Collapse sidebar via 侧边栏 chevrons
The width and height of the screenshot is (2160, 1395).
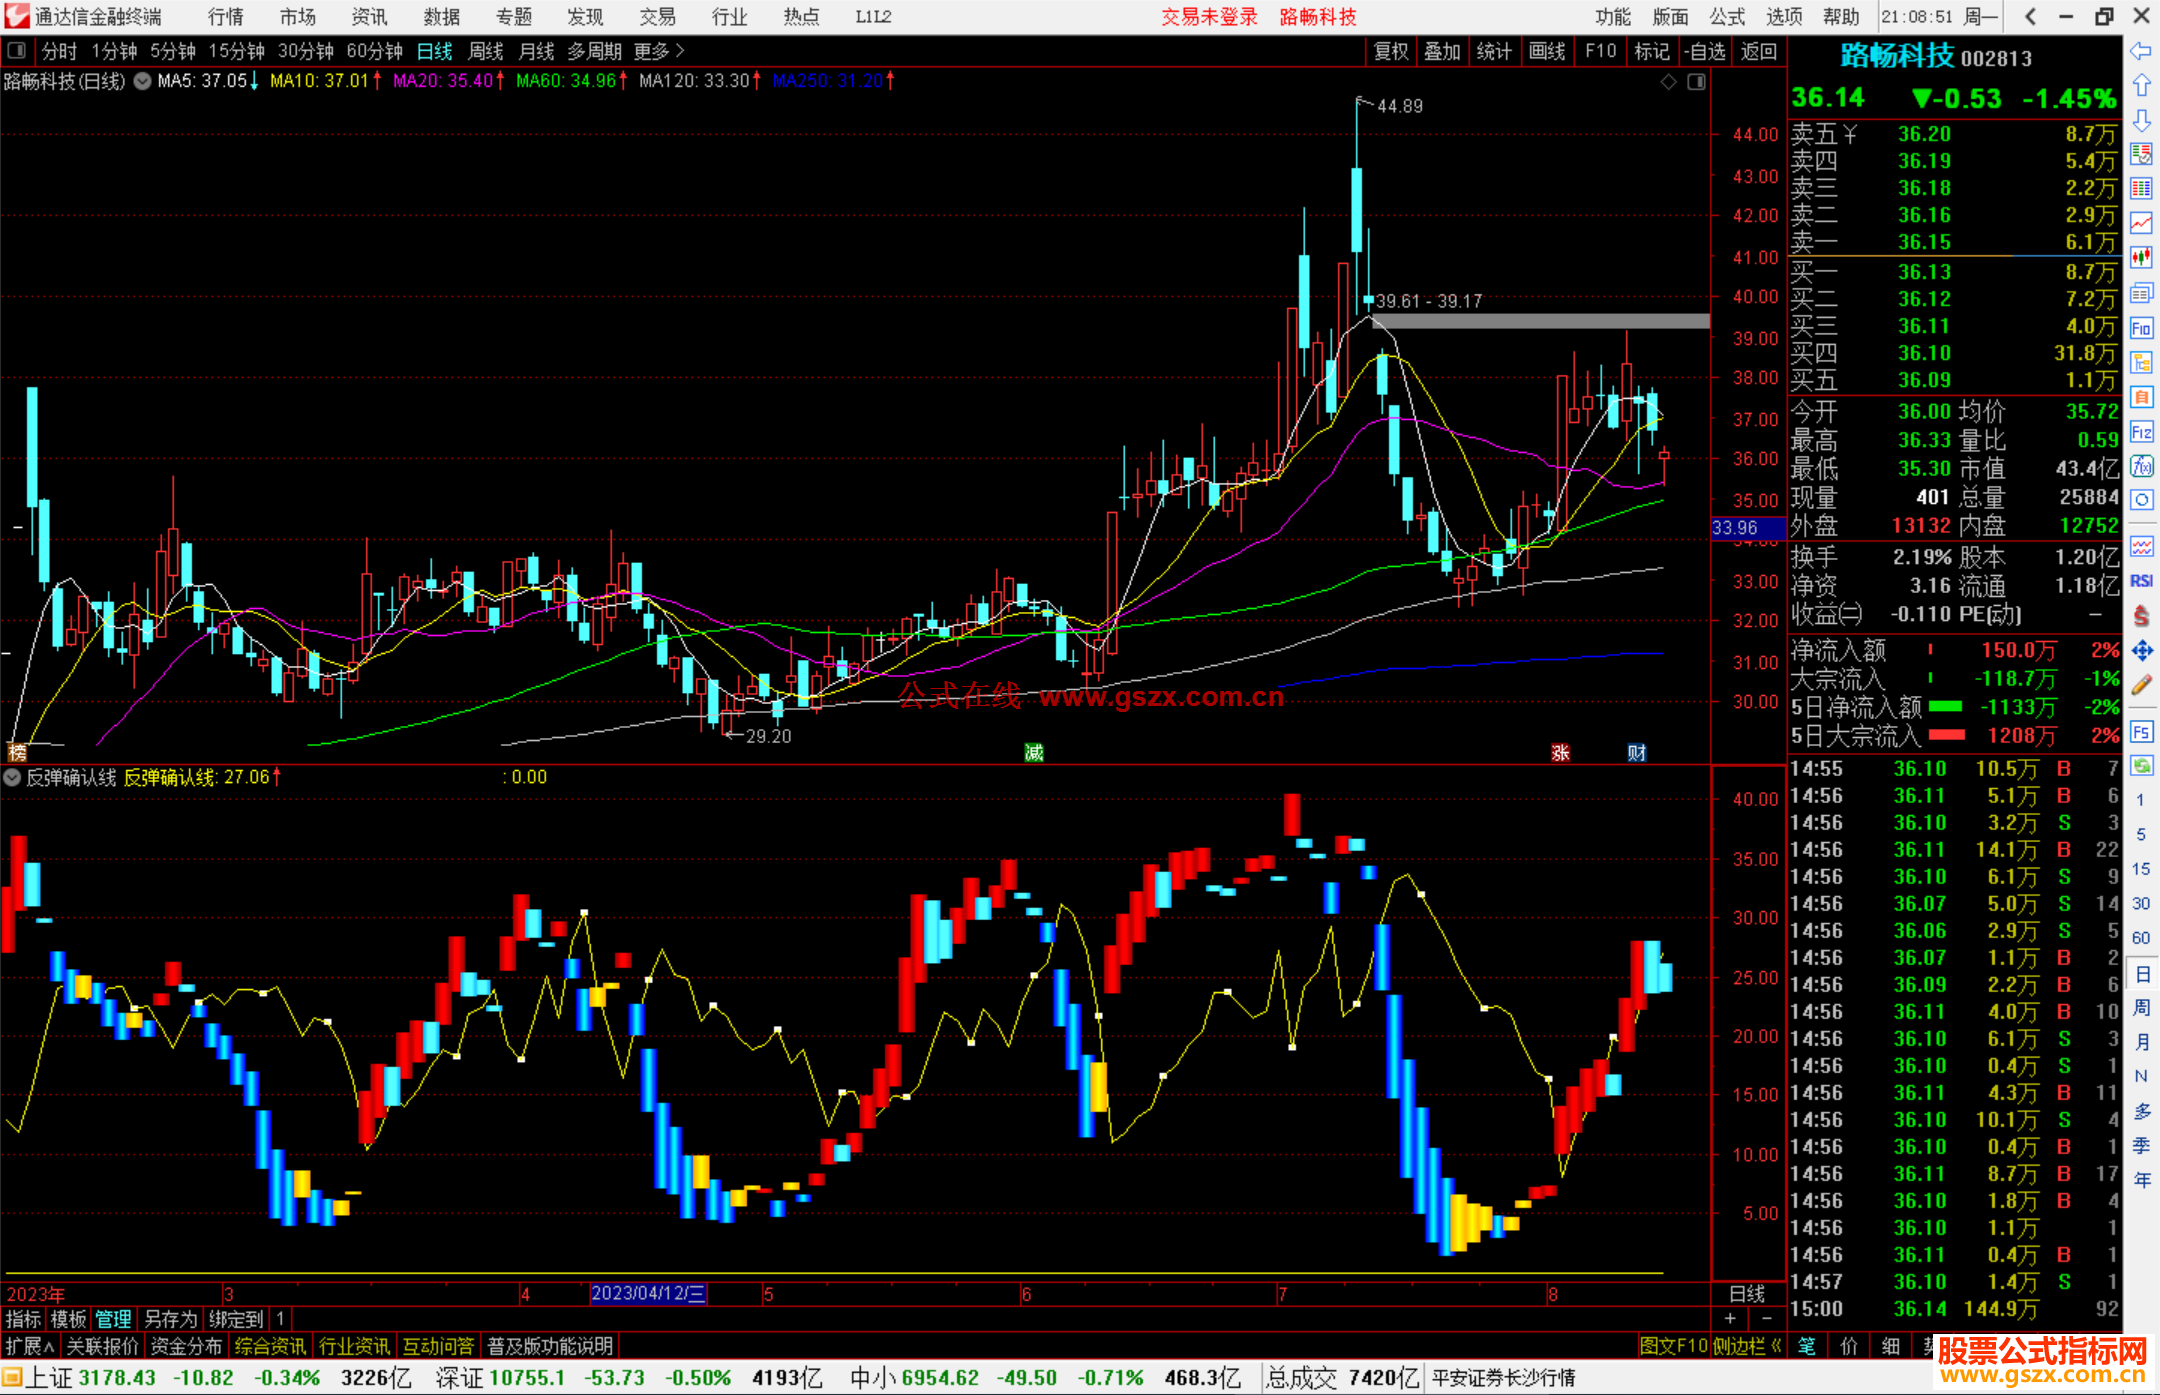1776,1346
